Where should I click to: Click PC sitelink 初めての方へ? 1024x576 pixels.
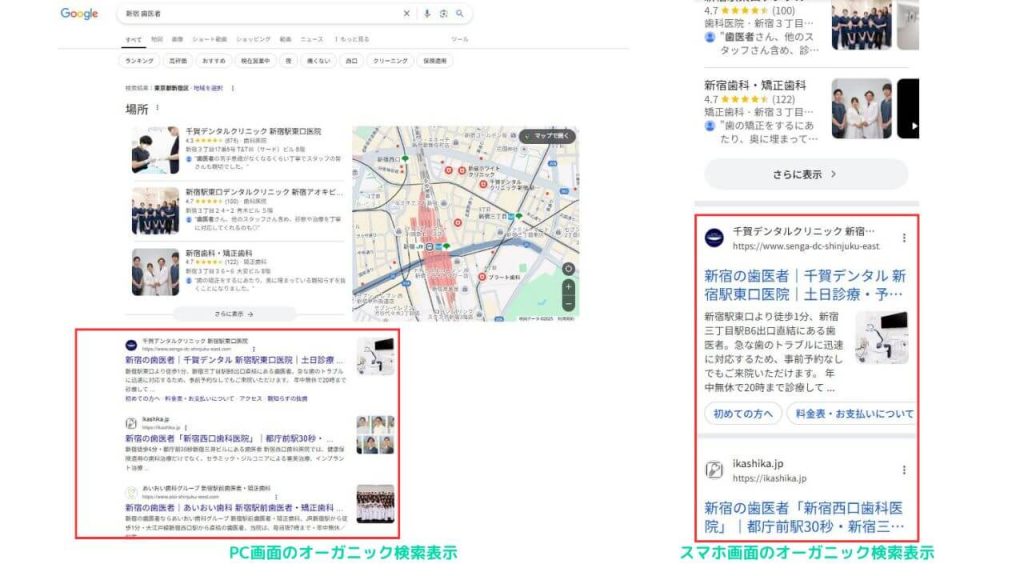click(142, 398)
